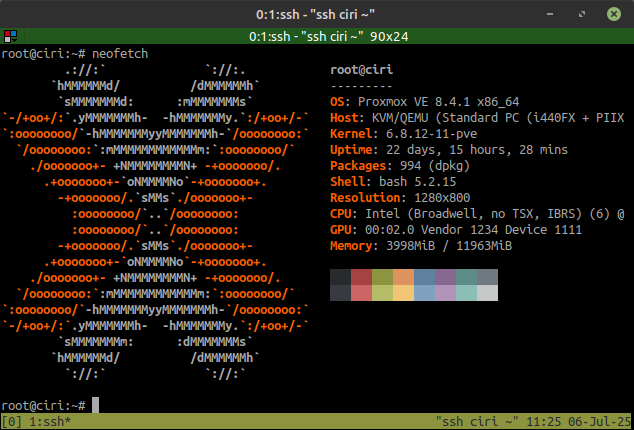The image size is (634, 430).
Task: Click the tmux pane title "ssh ciri ~" in status bar
Action: [x=477, y=422]
